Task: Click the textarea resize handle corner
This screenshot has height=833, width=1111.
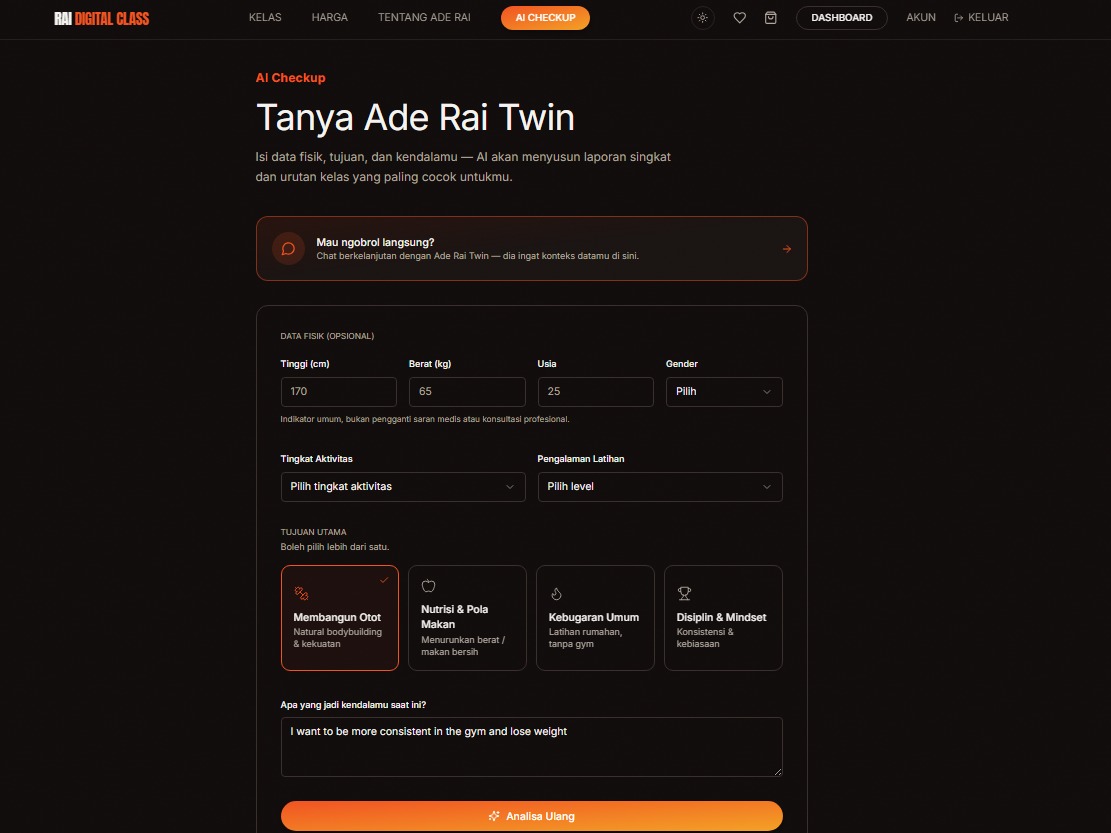Action: coord(778,772)
